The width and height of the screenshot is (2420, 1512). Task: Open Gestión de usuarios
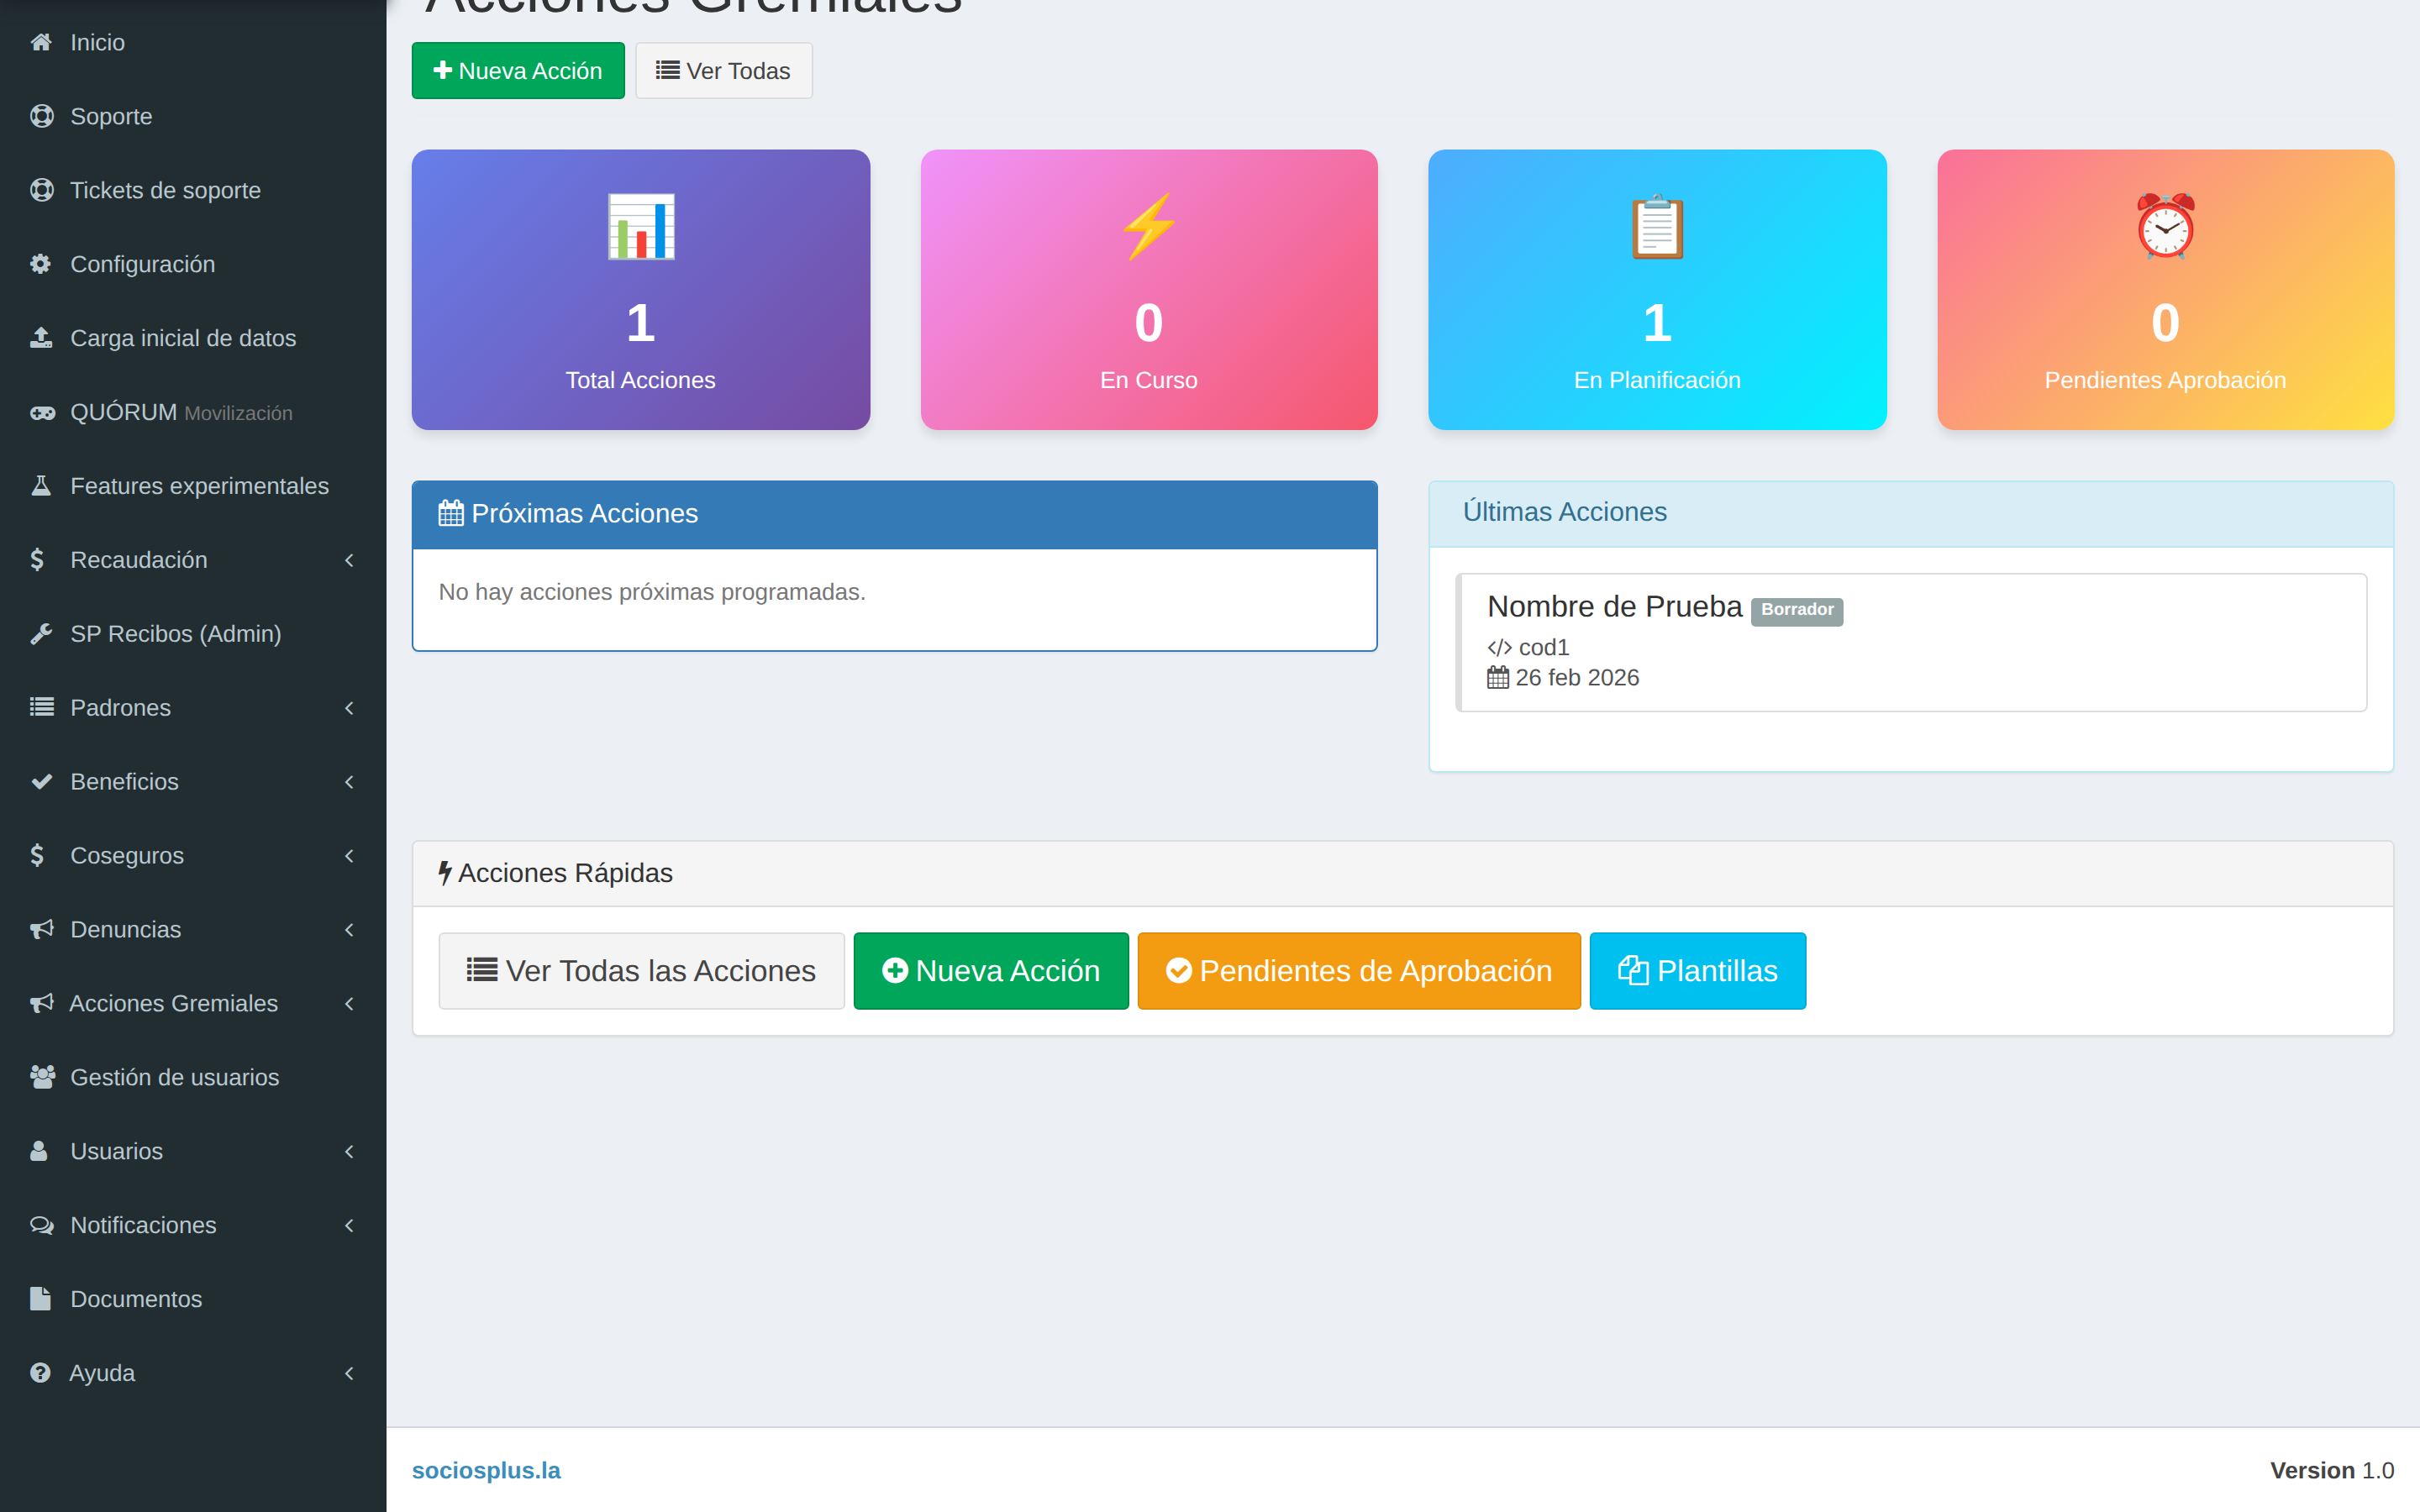(193, 1078)
